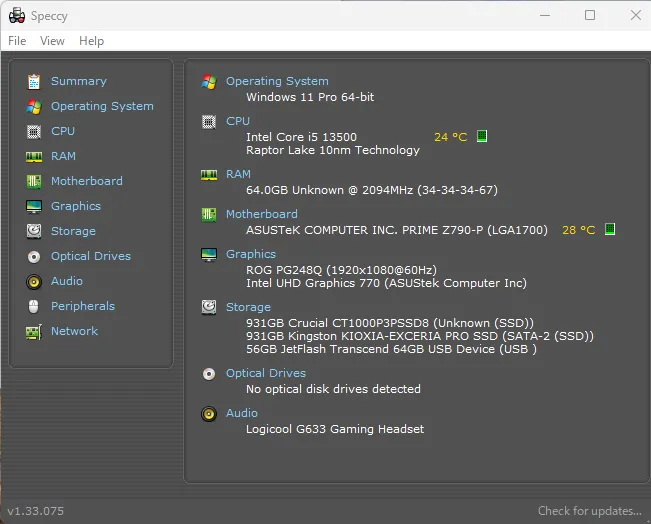Click the Audio speaker icon in summary panel
The height and width of the screenshot is (524, 651).
coord(209,414)
